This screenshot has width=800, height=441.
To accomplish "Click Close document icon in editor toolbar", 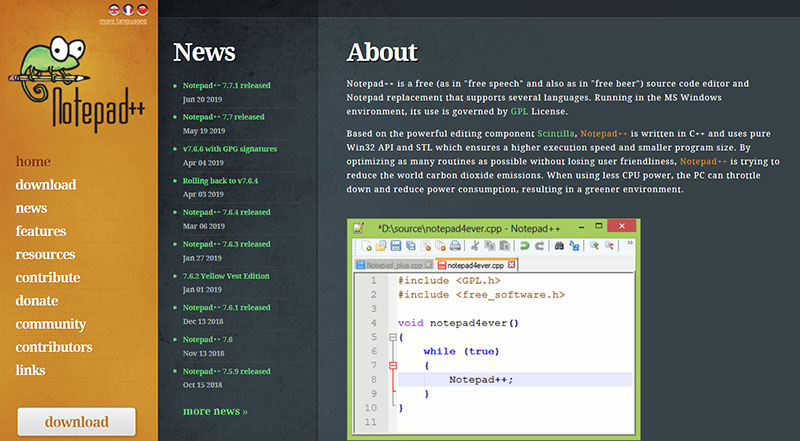I will [426, 246].
